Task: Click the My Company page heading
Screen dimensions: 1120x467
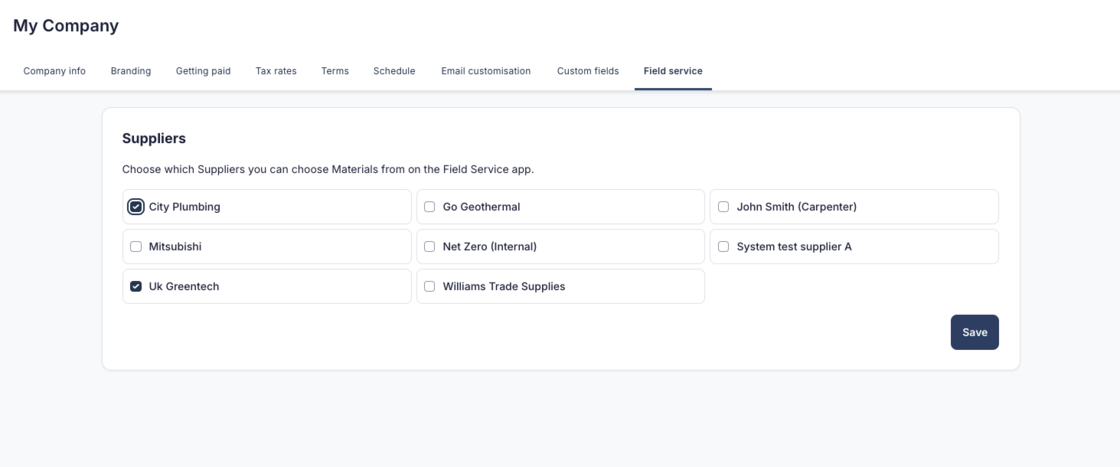Action: (66, 26)
